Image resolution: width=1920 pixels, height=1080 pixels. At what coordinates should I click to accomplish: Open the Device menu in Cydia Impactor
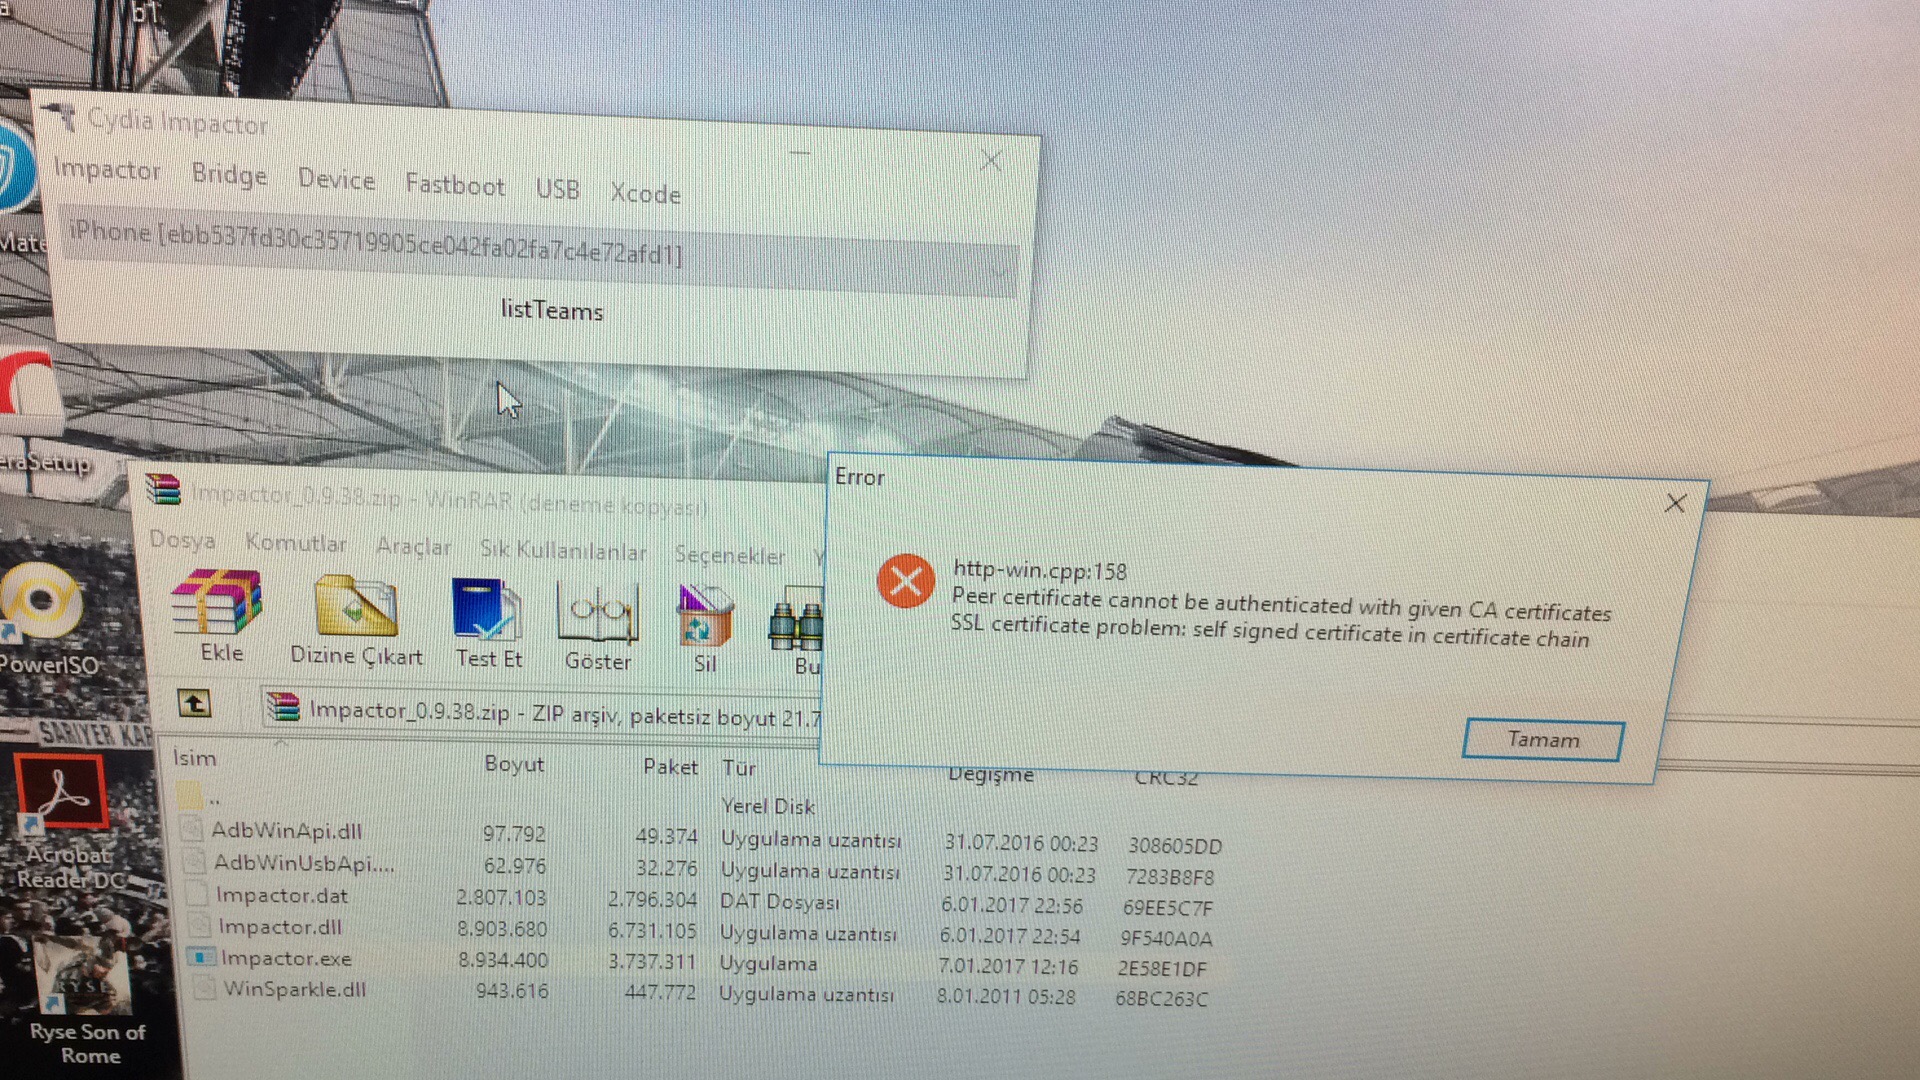(336, 180)
